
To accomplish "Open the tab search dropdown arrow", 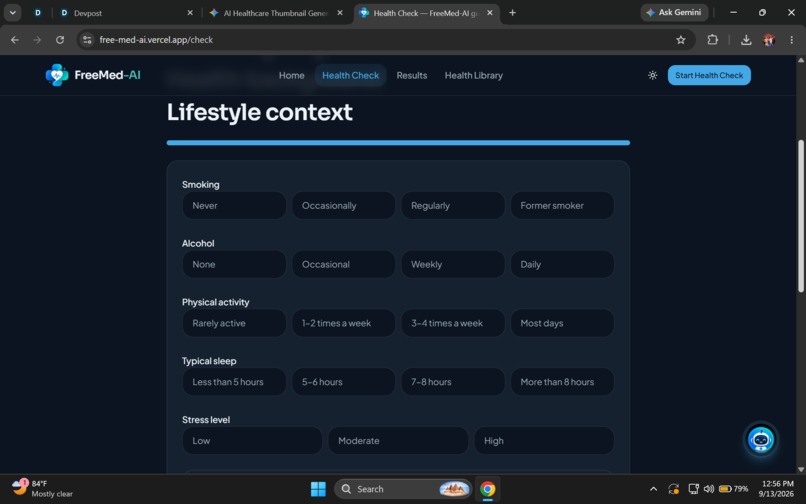I will (x=12, y=13).
